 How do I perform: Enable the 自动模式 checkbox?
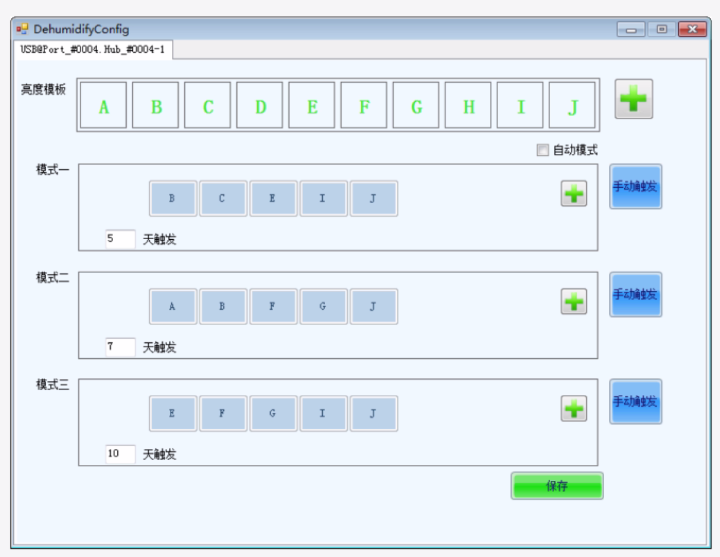(x=543, y=150)
